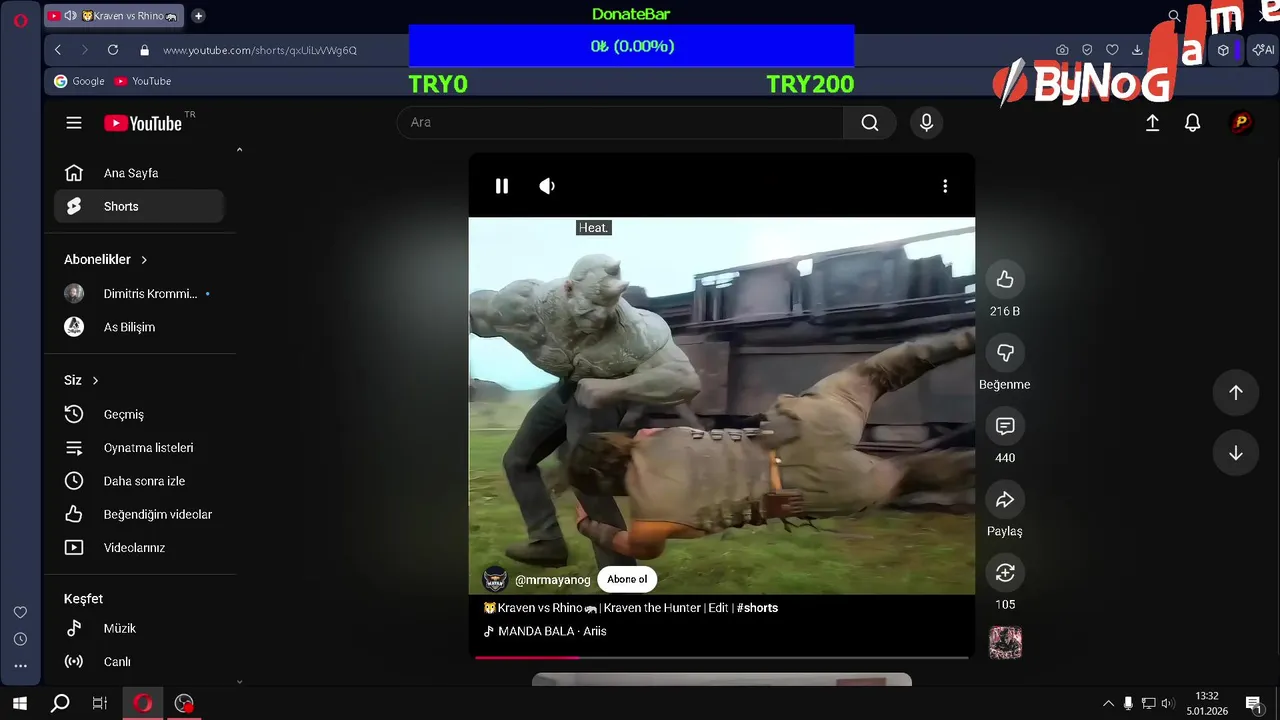Share the Short with the Paylaş arrow
The height and width of the screenshot is (720, 1280).
tap(1005, 499)
